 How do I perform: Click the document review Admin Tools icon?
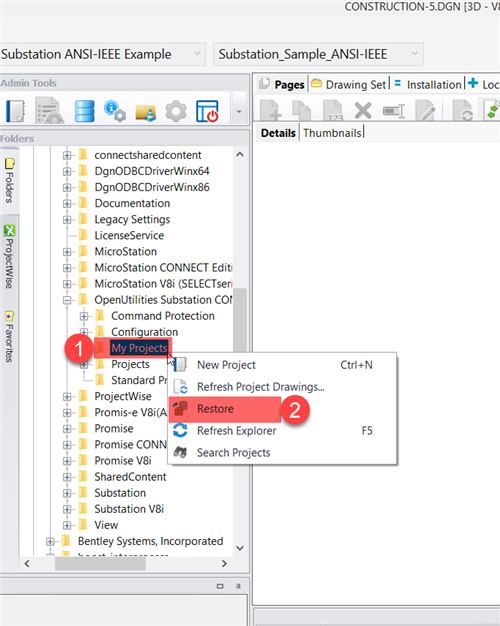click(x=49, y=111)
